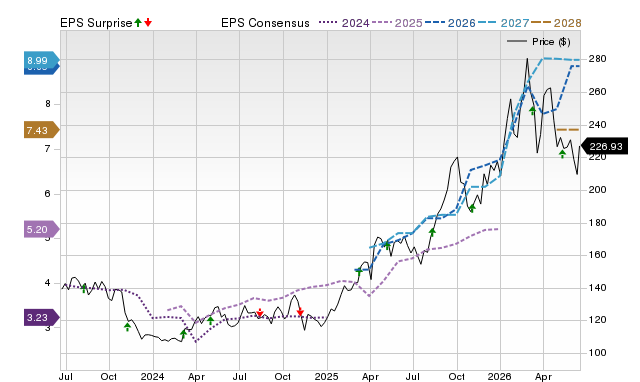
Task: Click the 2026 label on the date axis
Action: coord(500,376)
